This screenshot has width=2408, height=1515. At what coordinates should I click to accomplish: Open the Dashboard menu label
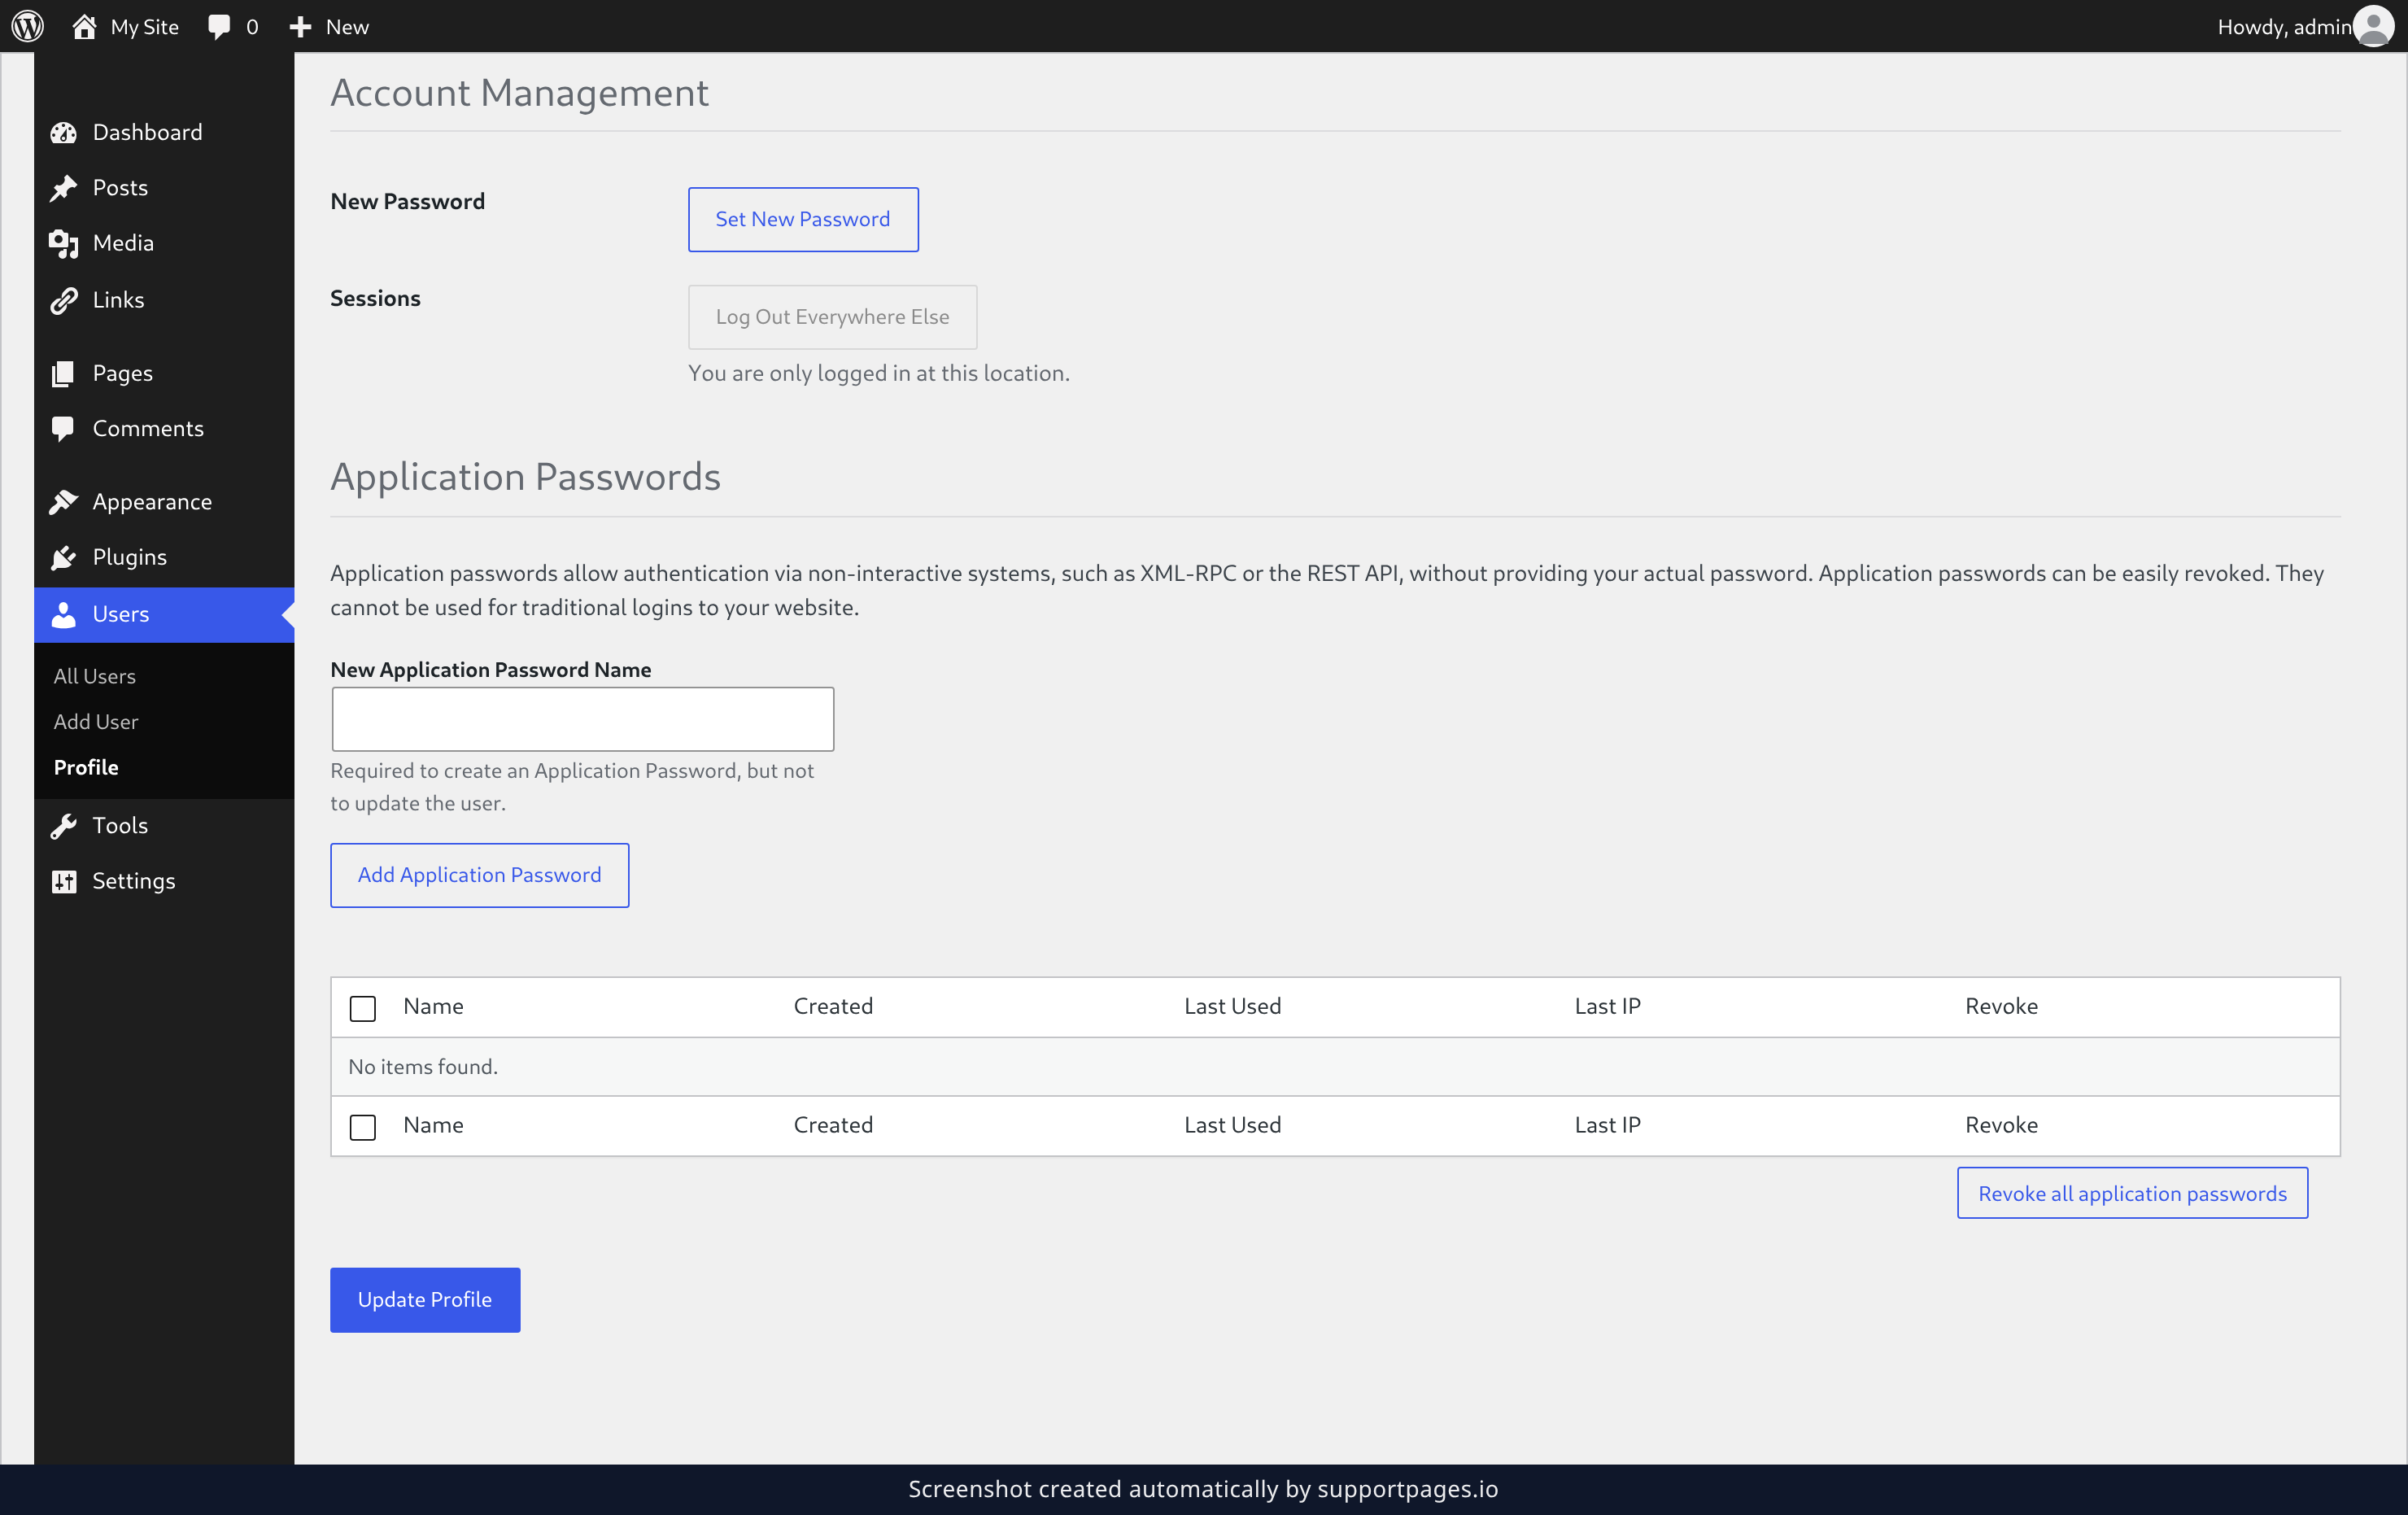coord(147,132)
